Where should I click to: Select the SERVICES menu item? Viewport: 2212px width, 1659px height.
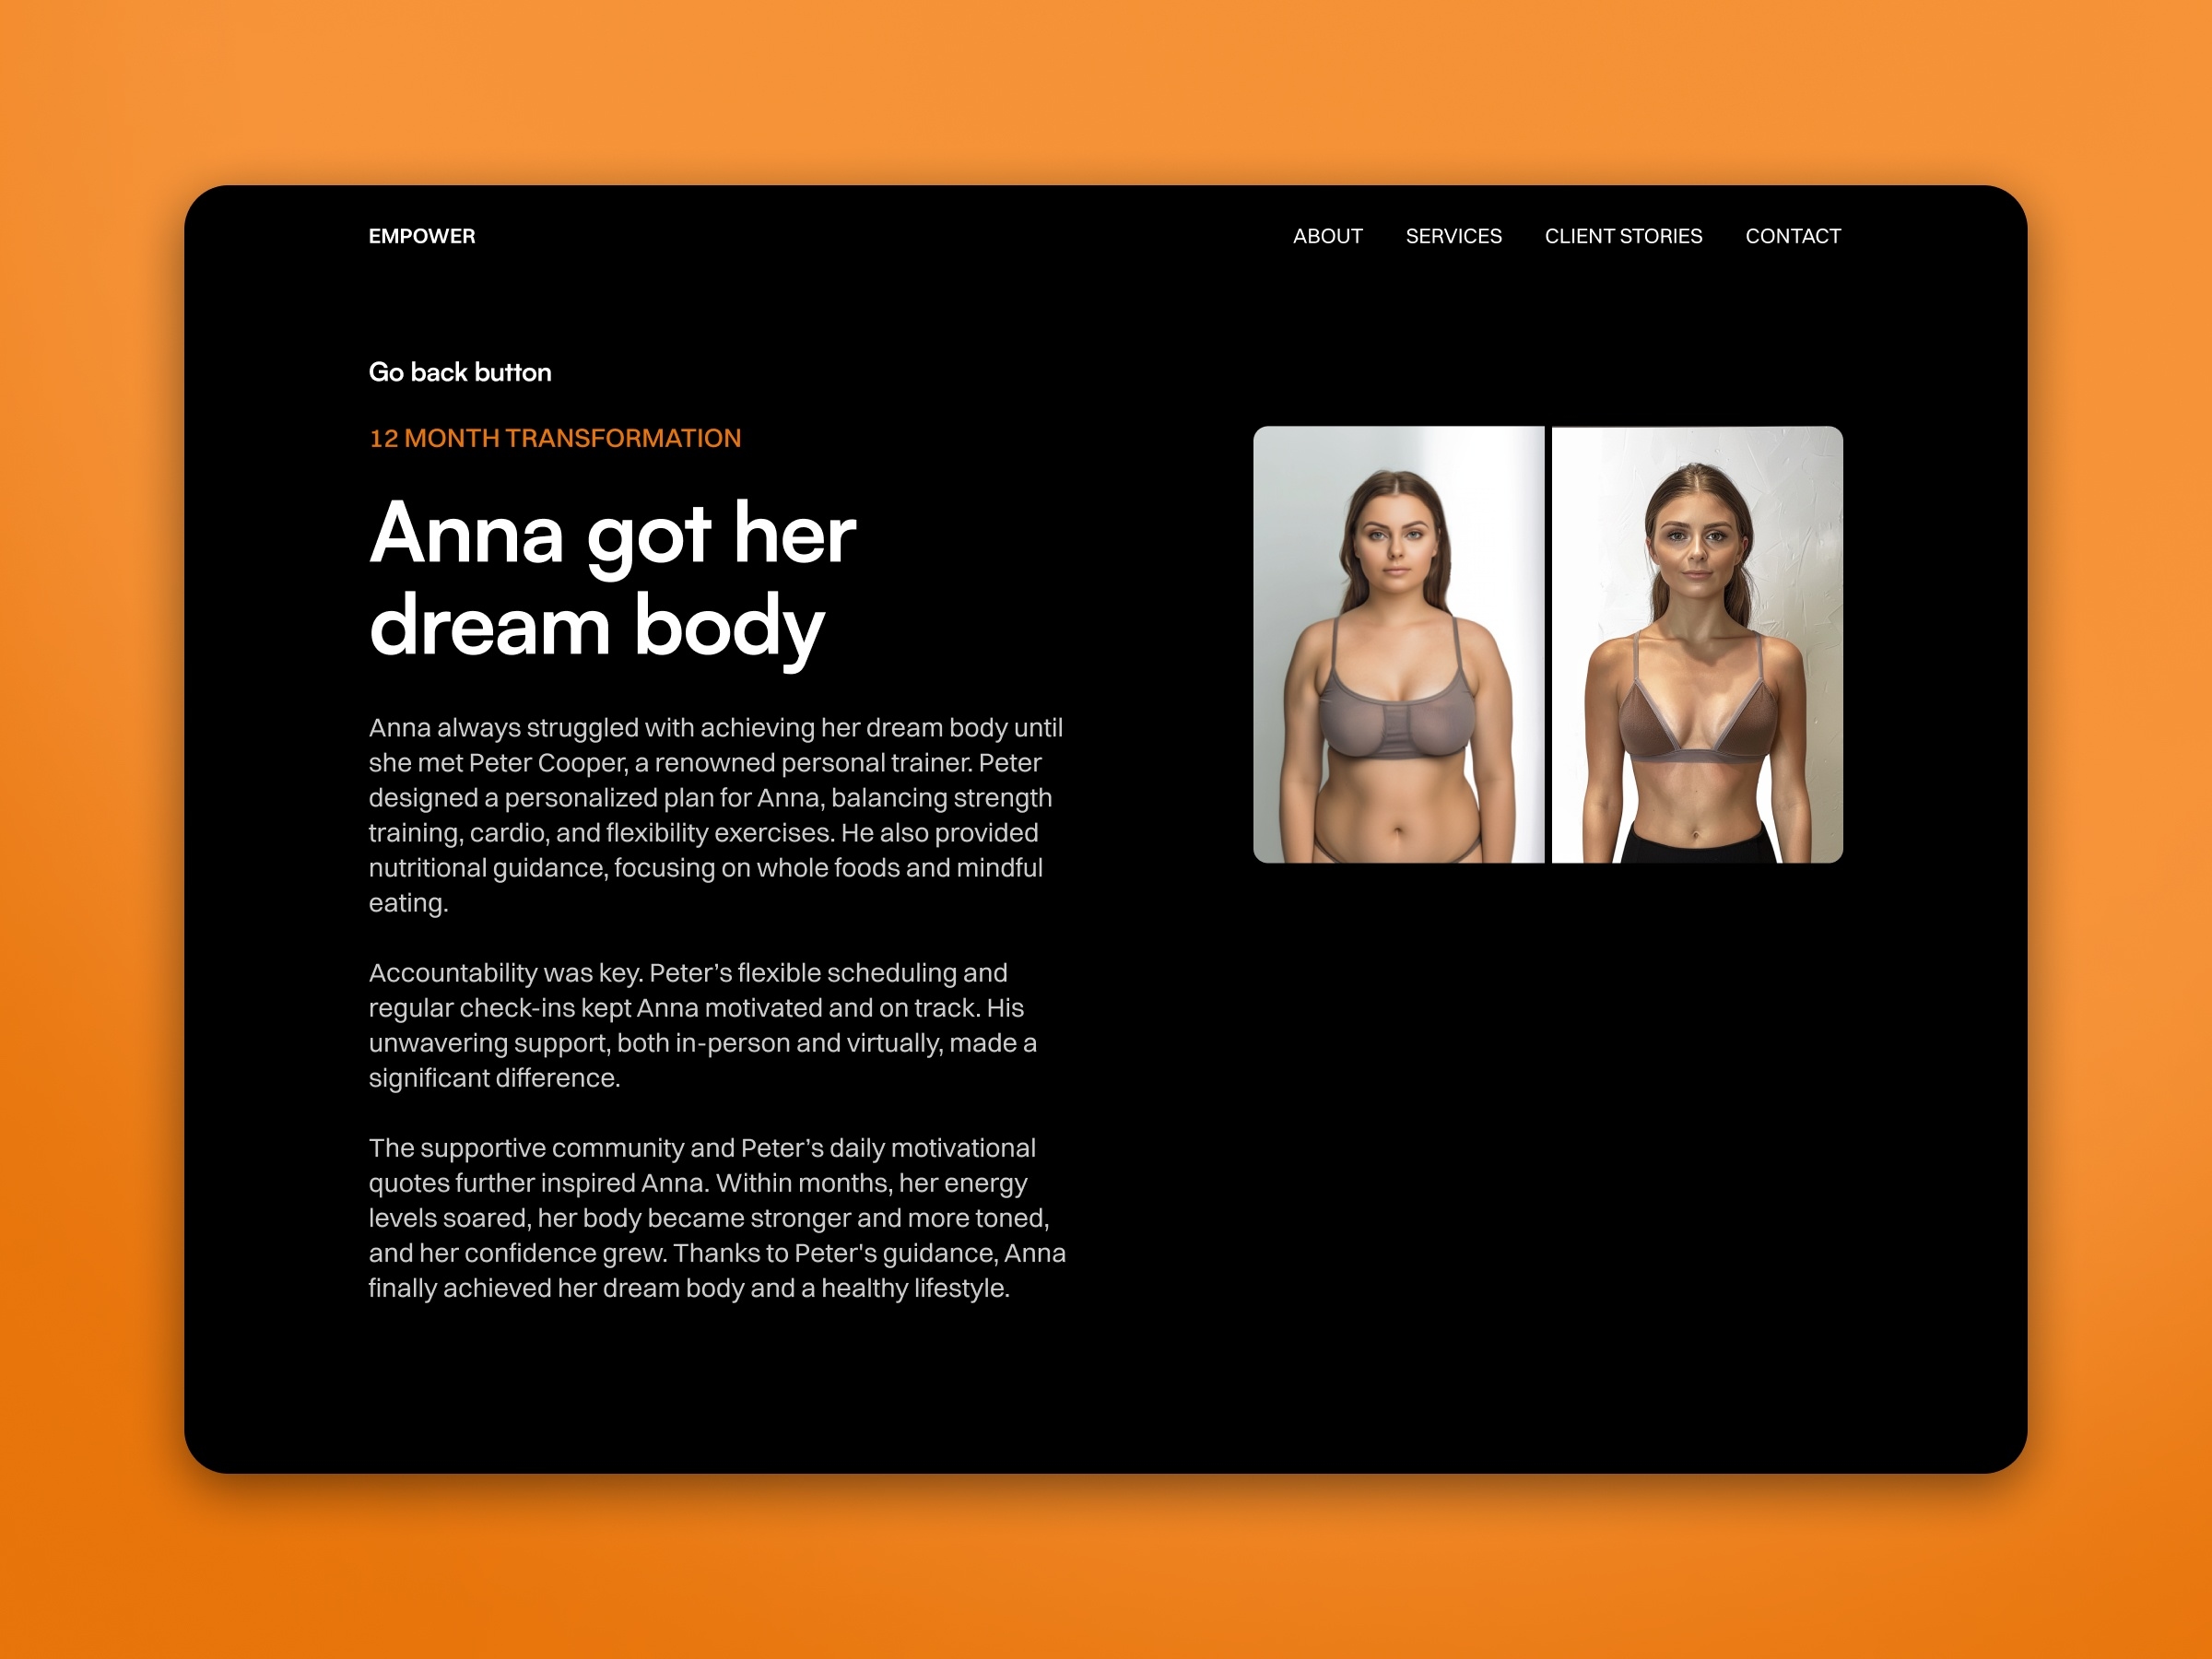pyautogui.click(x=1453, y=235)
